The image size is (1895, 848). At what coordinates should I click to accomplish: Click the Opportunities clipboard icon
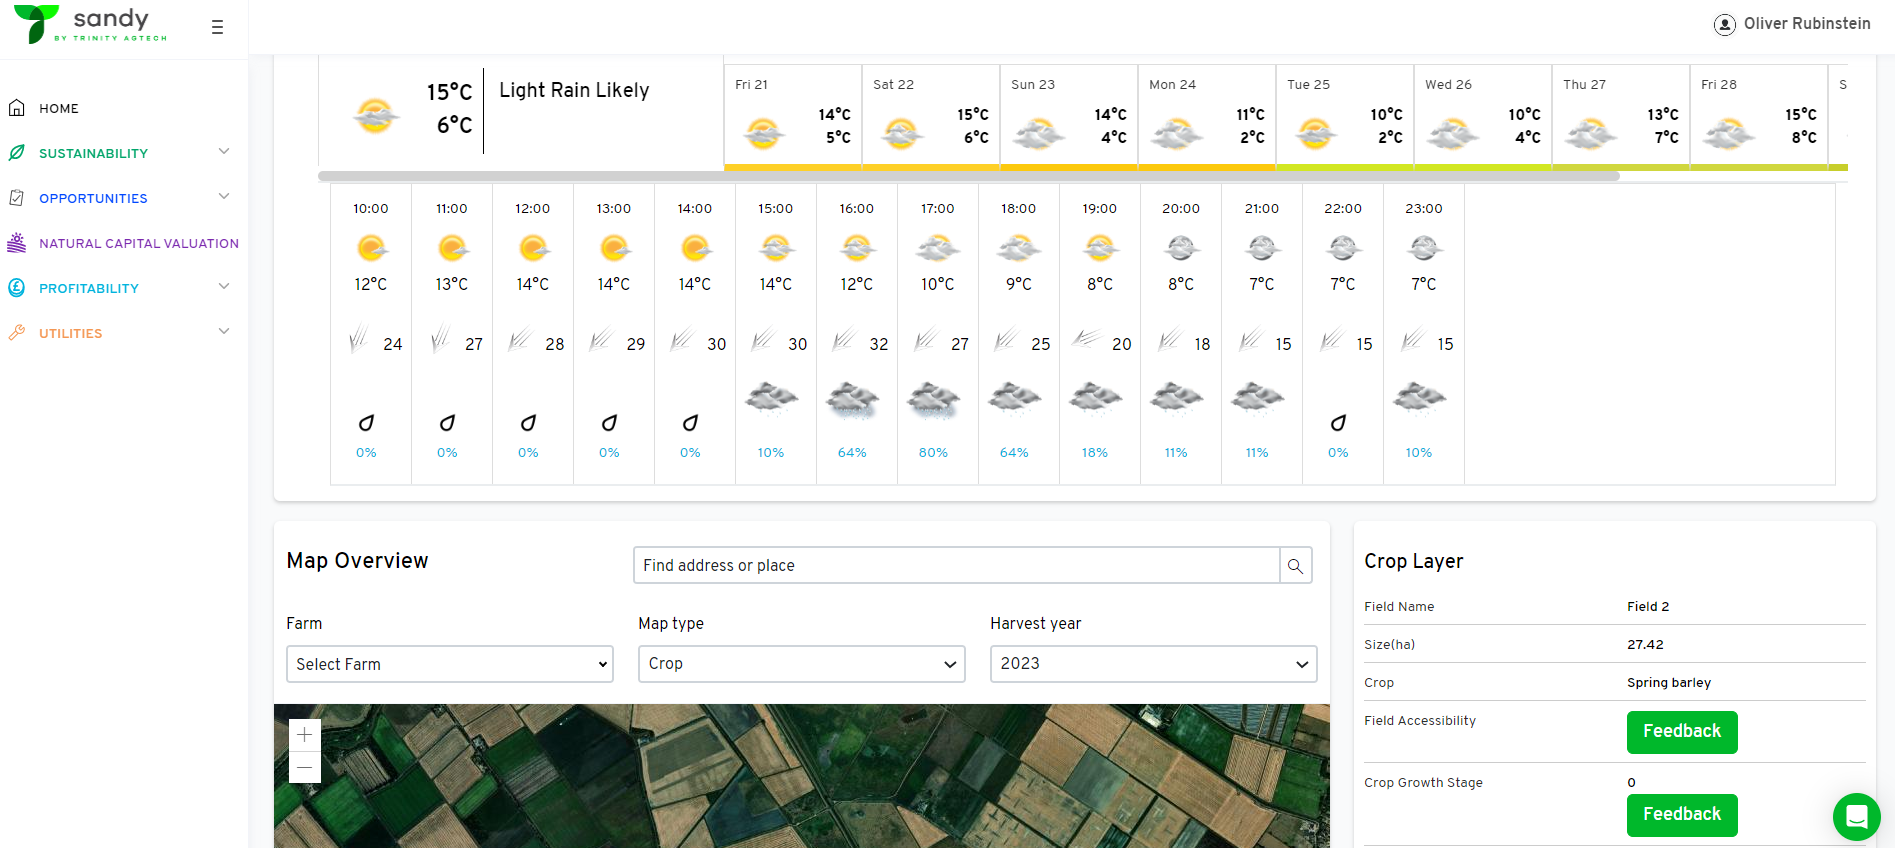click(17, 197)
